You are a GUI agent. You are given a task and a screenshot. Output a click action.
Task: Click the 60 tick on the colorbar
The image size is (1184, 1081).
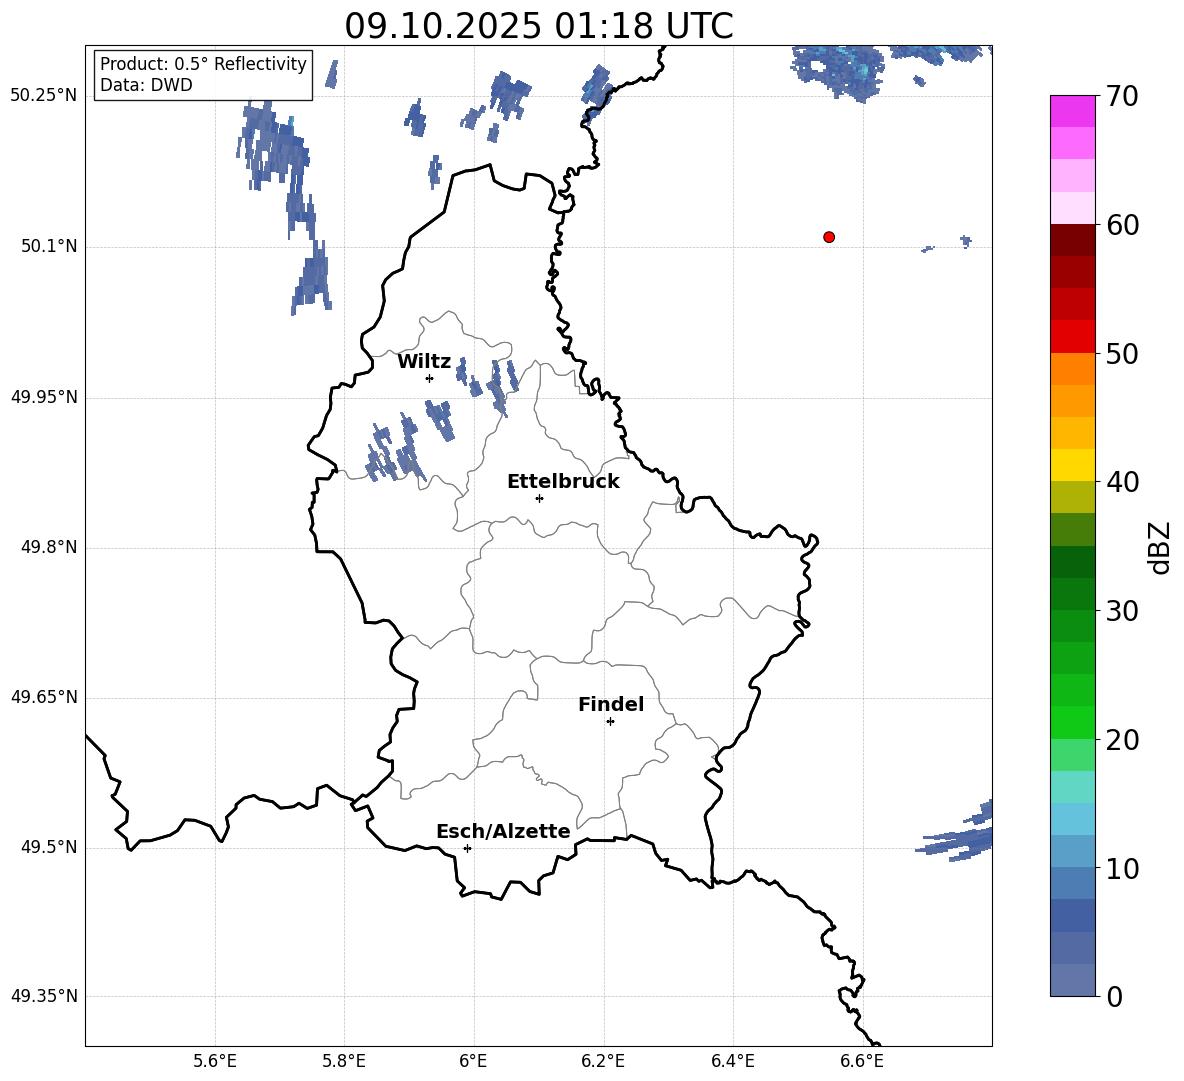[1122, 225]
